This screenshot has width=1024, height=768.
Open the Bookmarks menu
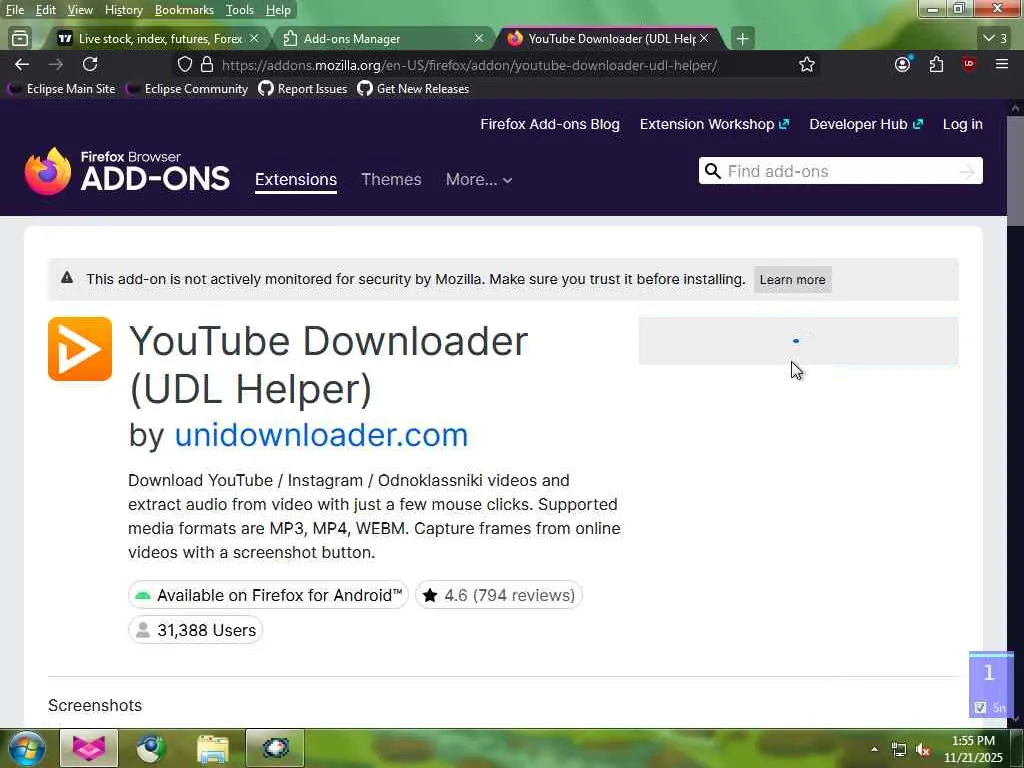pyautogui.click(x=184, y=10)
